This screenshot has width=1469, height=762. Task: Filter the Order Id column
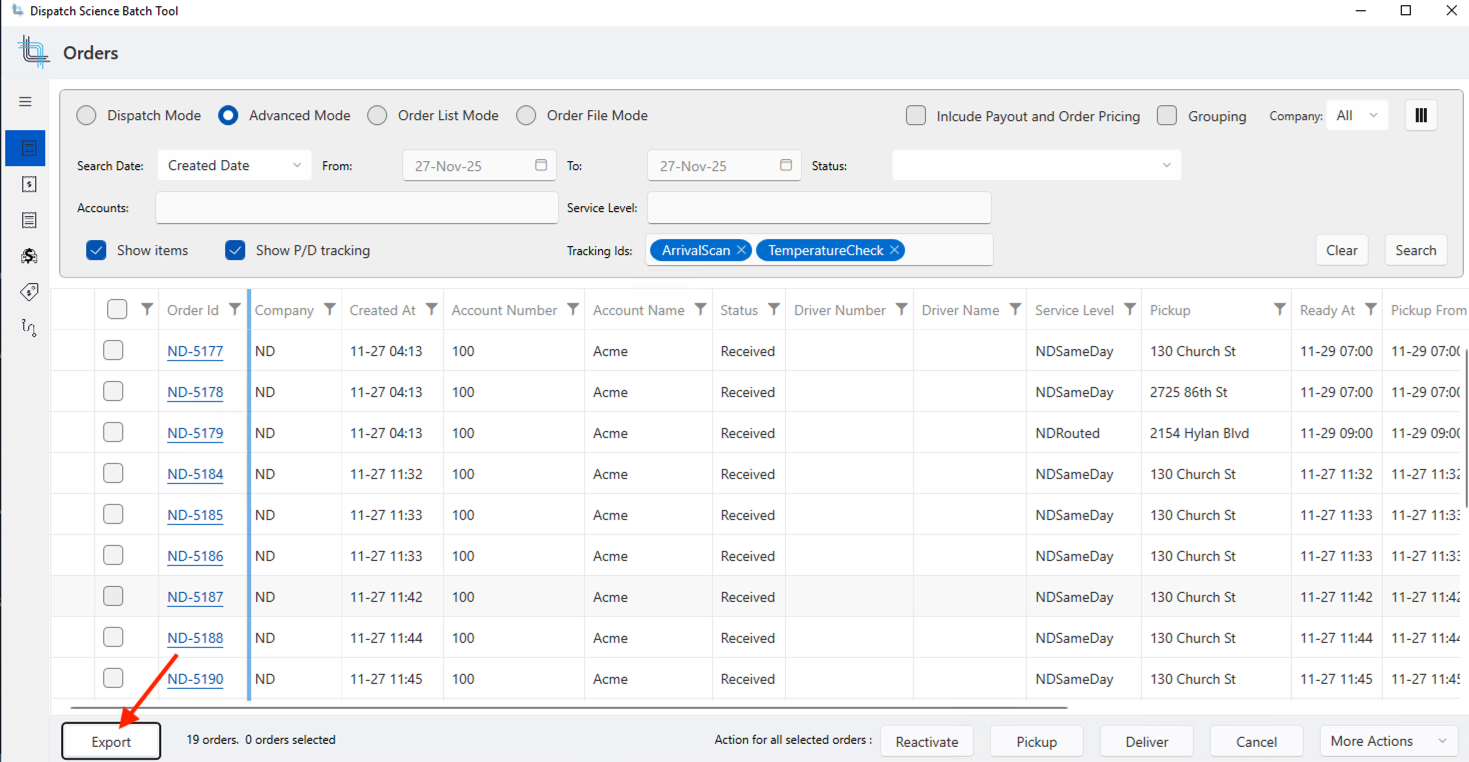point(235,310)
